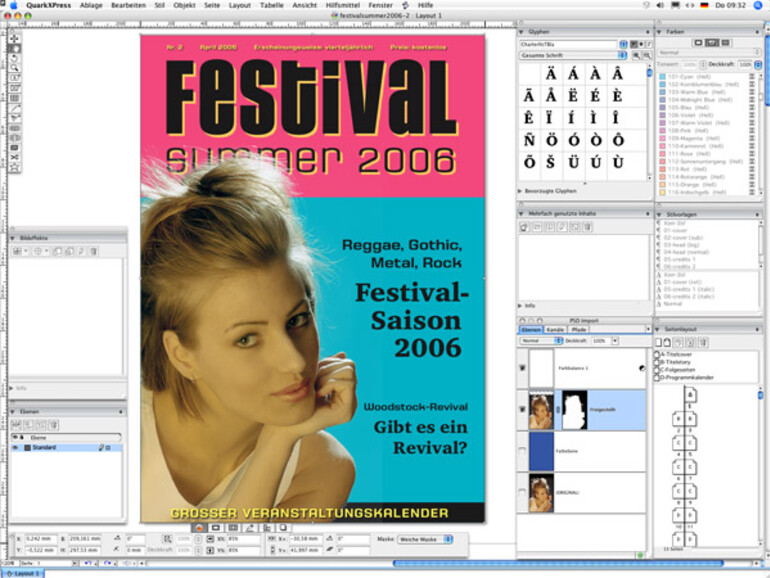The image size is (770, 578).
Task: Click the blank single page icon in Seitenlayout
Action: pyautogui.click(x=659, y=342)
